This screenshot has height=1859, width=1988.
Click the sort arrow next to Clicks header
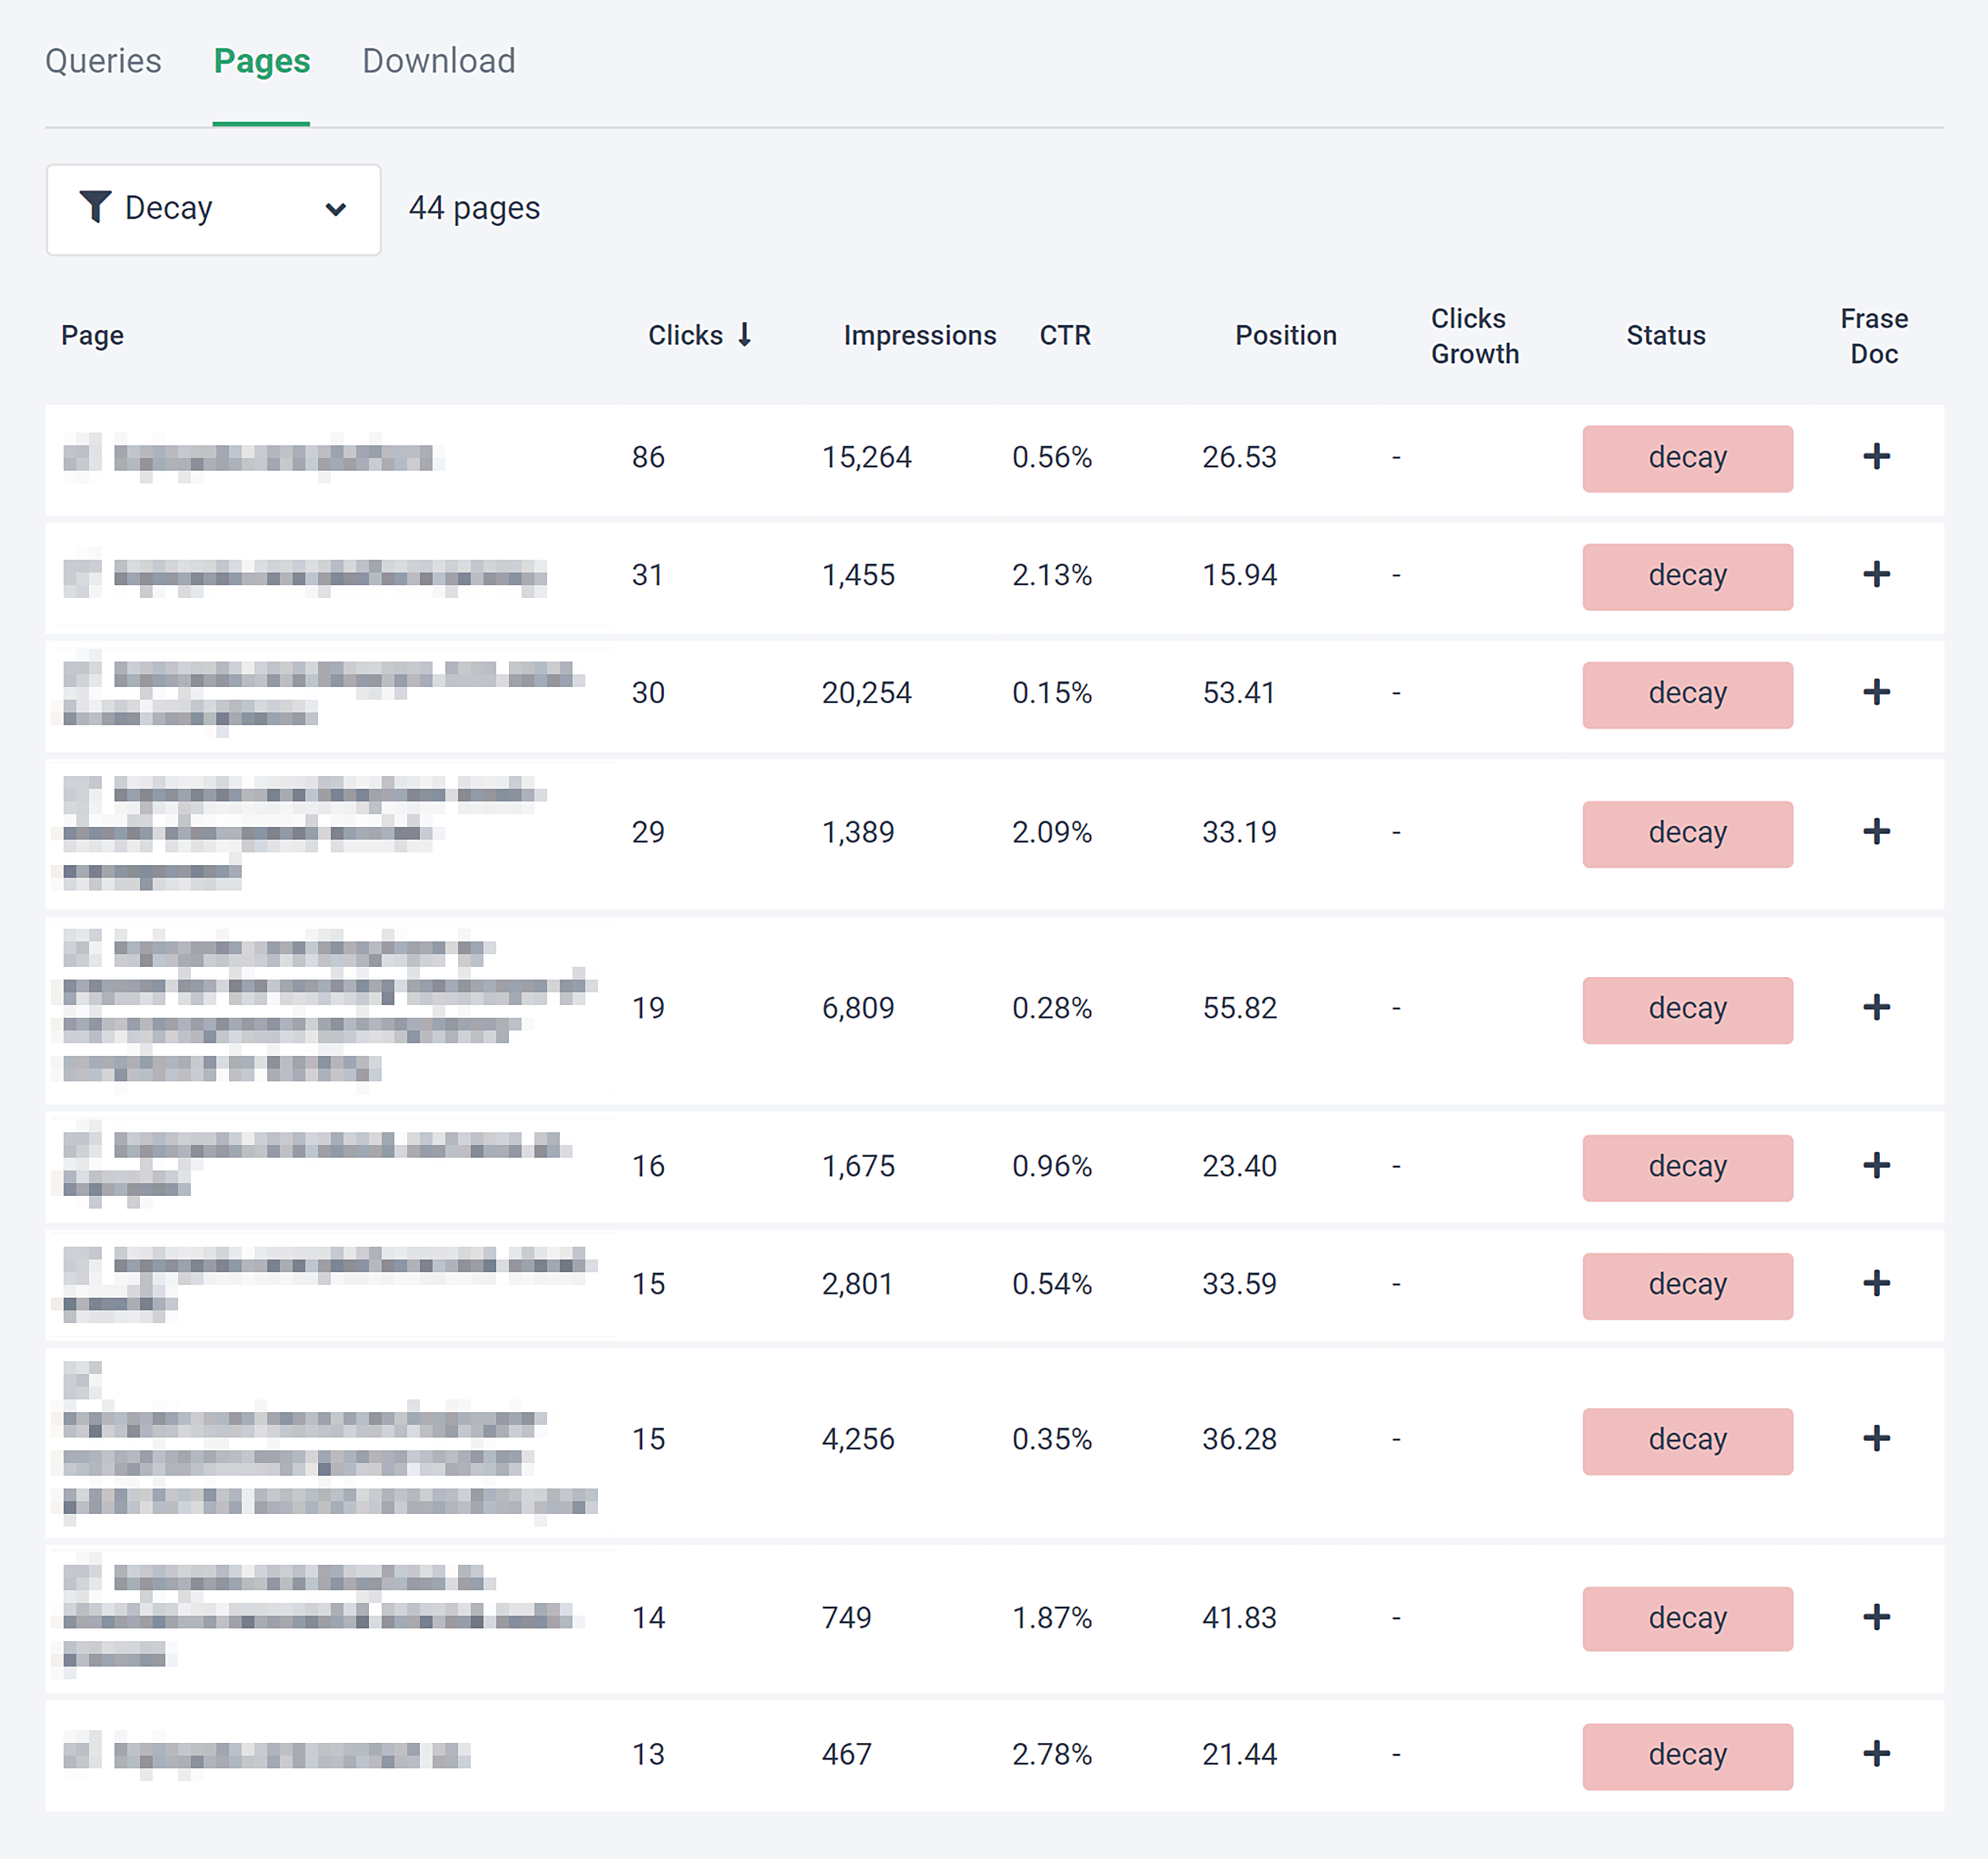[x=746, y=335]
